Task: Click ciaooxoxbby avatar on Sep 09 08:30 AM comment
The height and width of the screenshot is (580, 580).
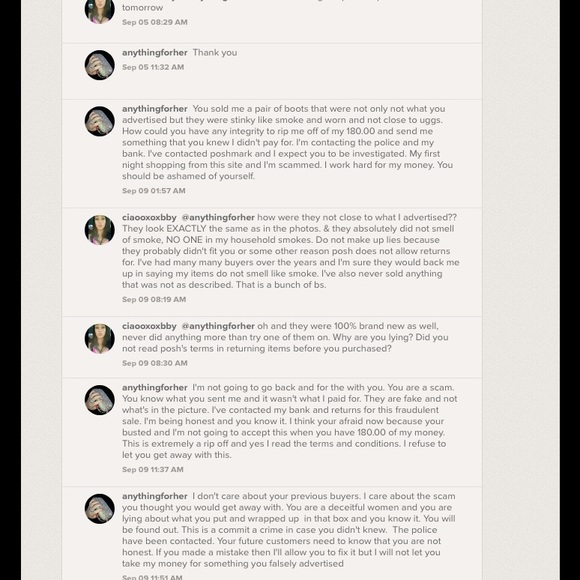Action: pos(100,338)
